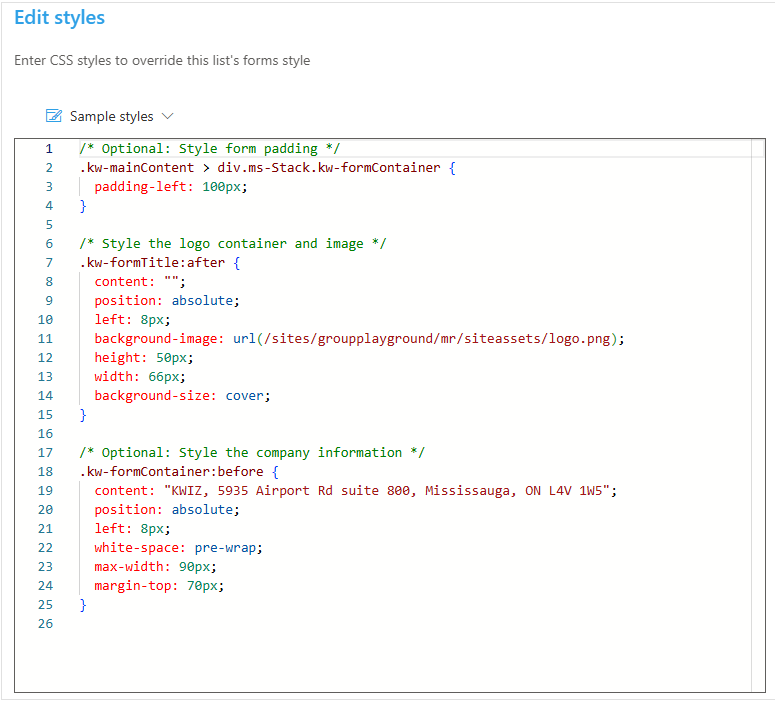The width and height of the screenshot is (775, 705).
Task: Click the closing brace on line 15
Action: [83, 415]
